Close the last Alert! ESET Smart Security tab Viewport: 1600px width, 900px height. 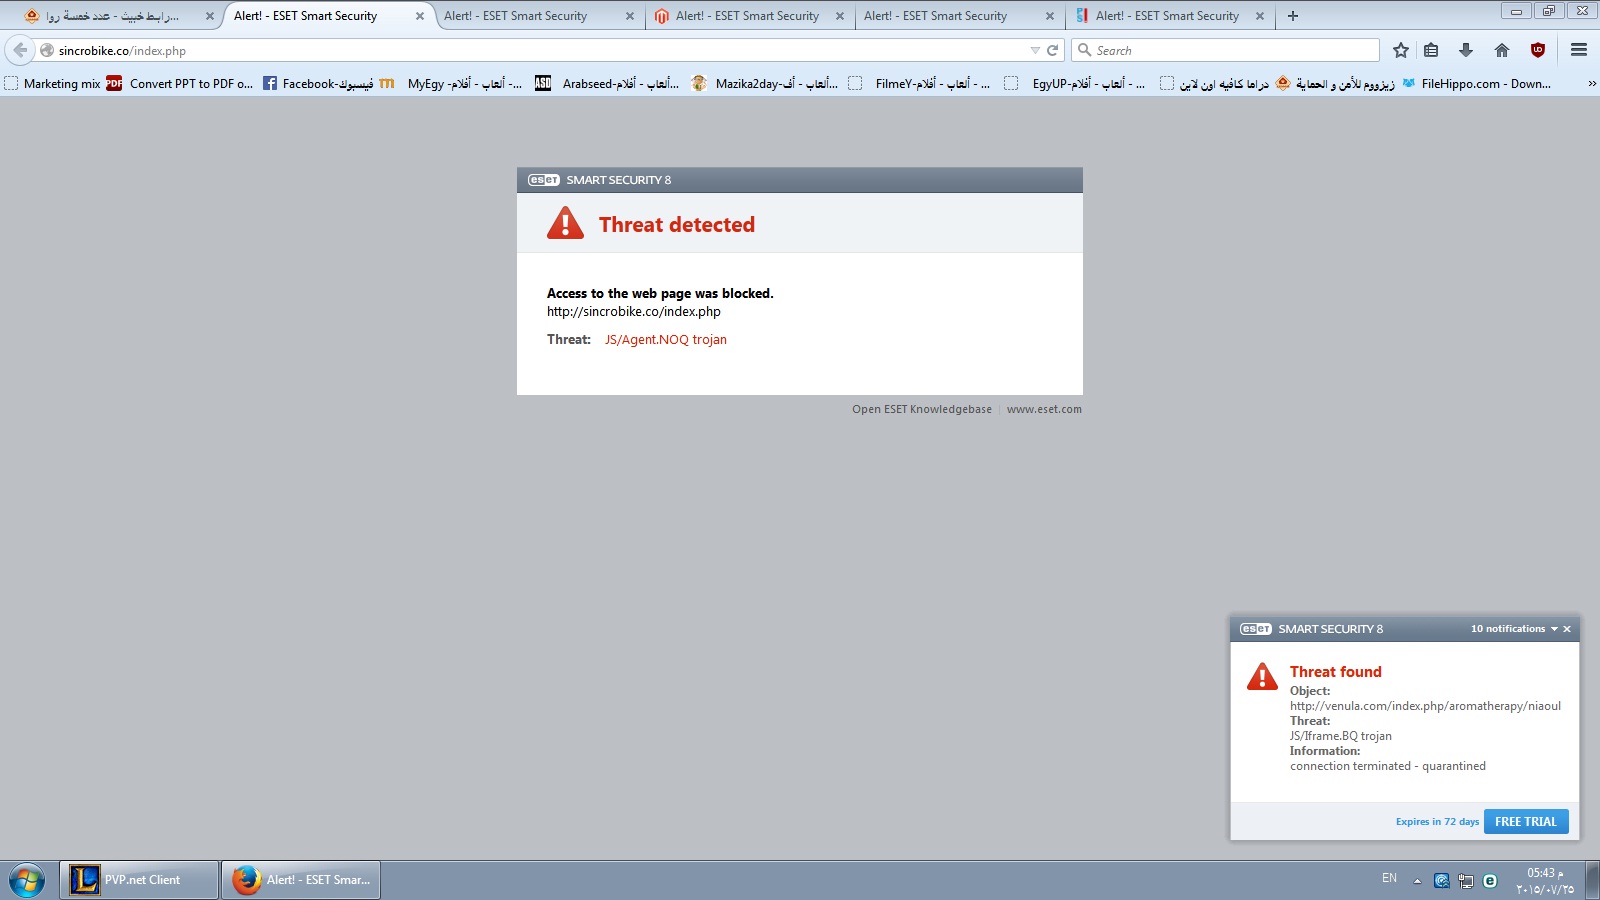pyautogui.click(x=1260, y=16)
